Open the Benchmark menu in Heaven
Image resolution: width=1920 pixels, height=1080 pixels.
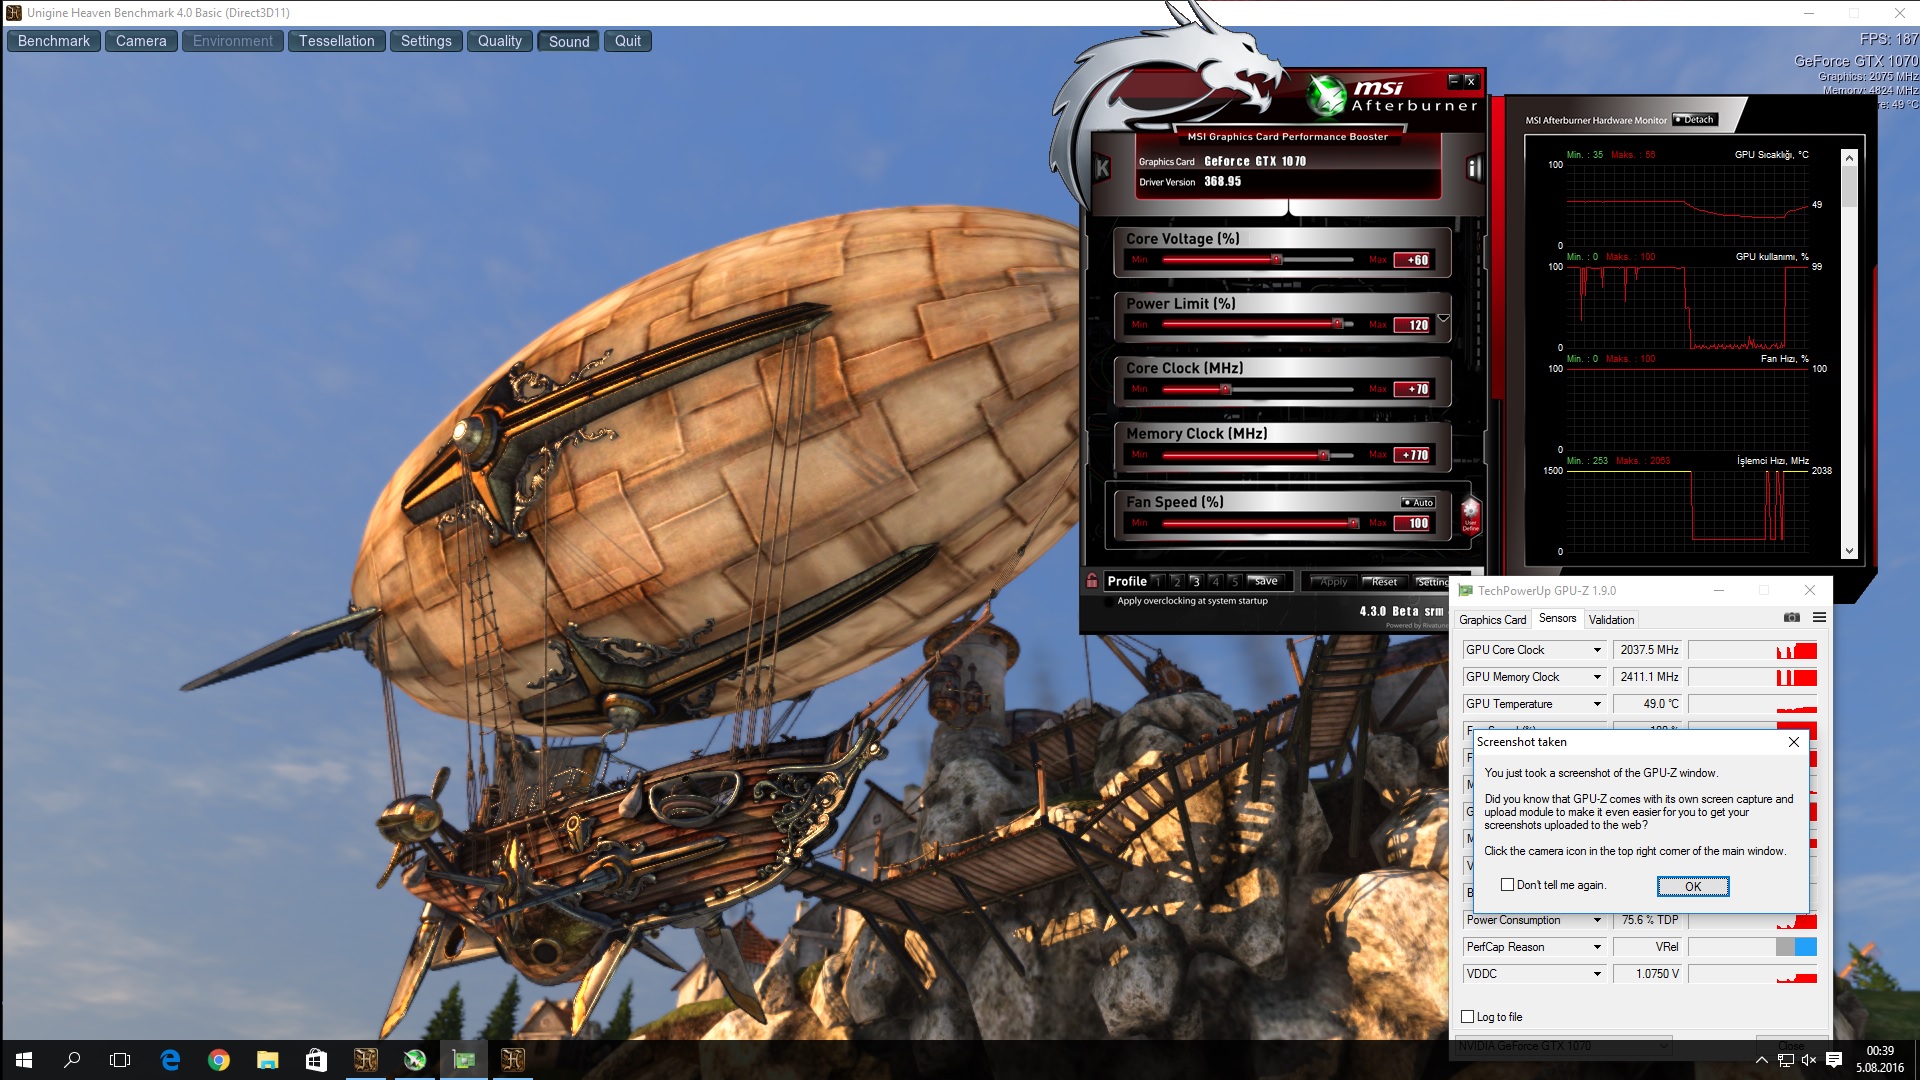click(54, 41)
